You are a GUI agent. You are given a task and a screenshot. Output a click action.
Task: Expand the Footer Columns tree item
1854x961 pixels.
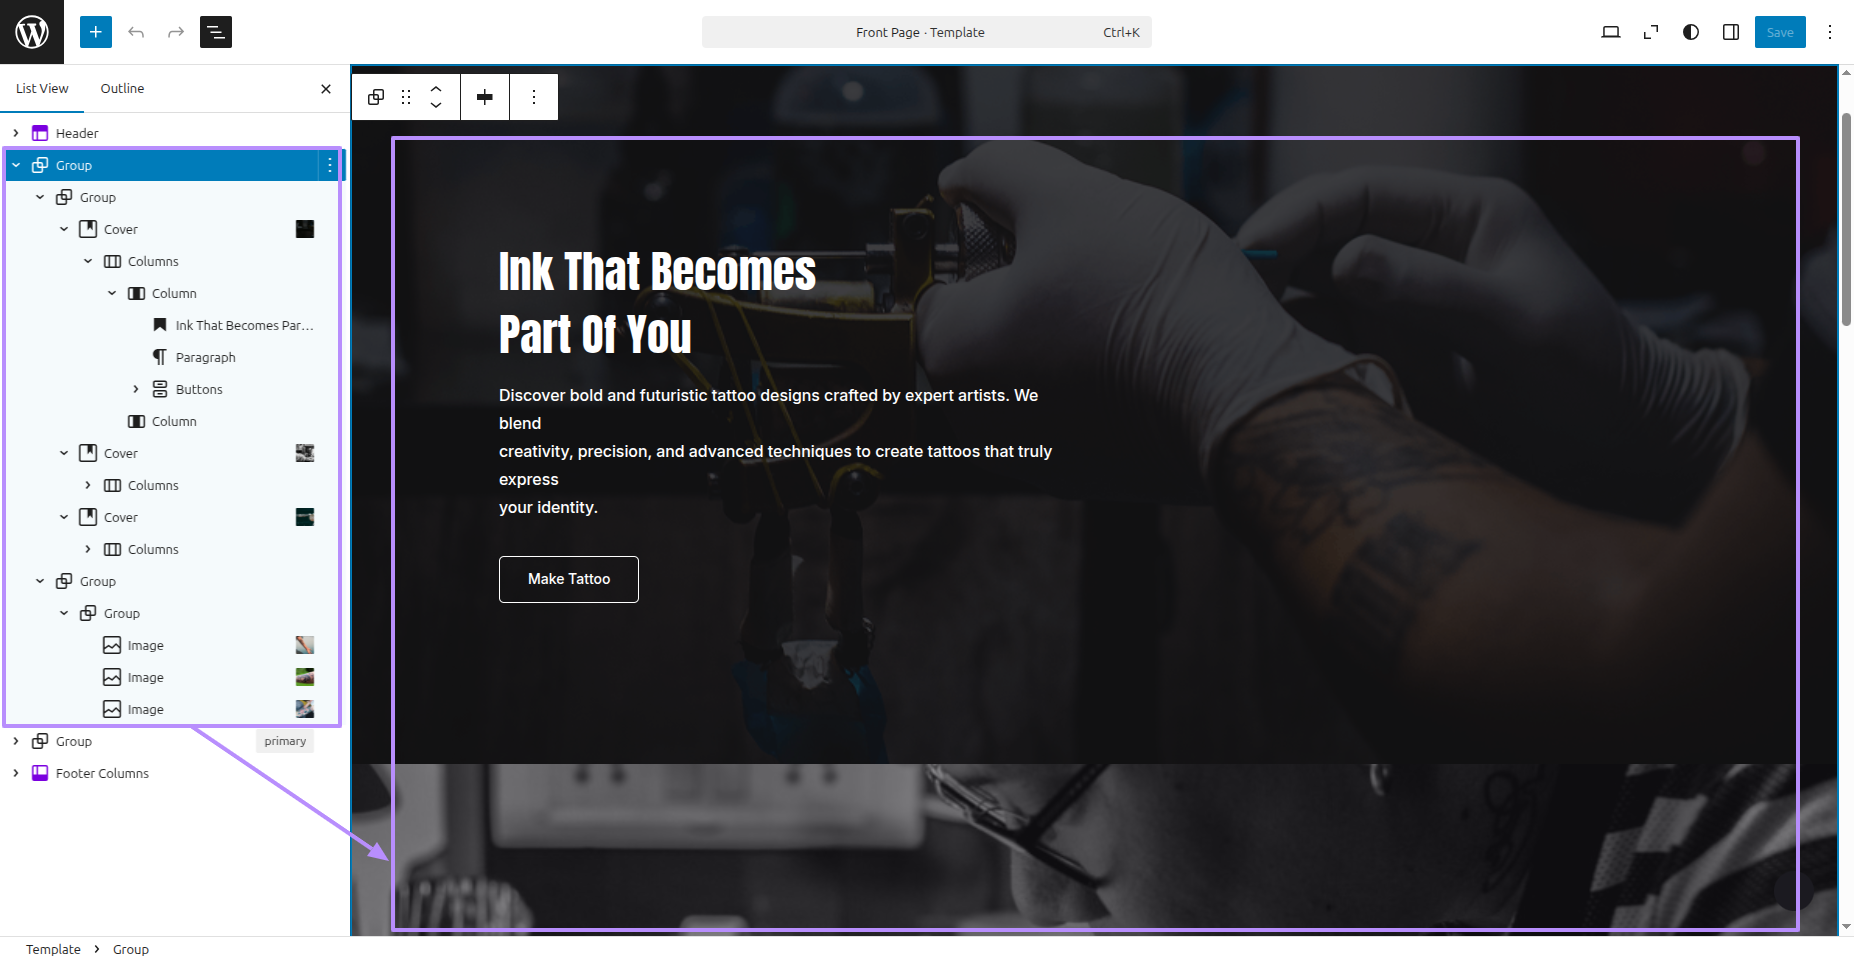[16, 773]
